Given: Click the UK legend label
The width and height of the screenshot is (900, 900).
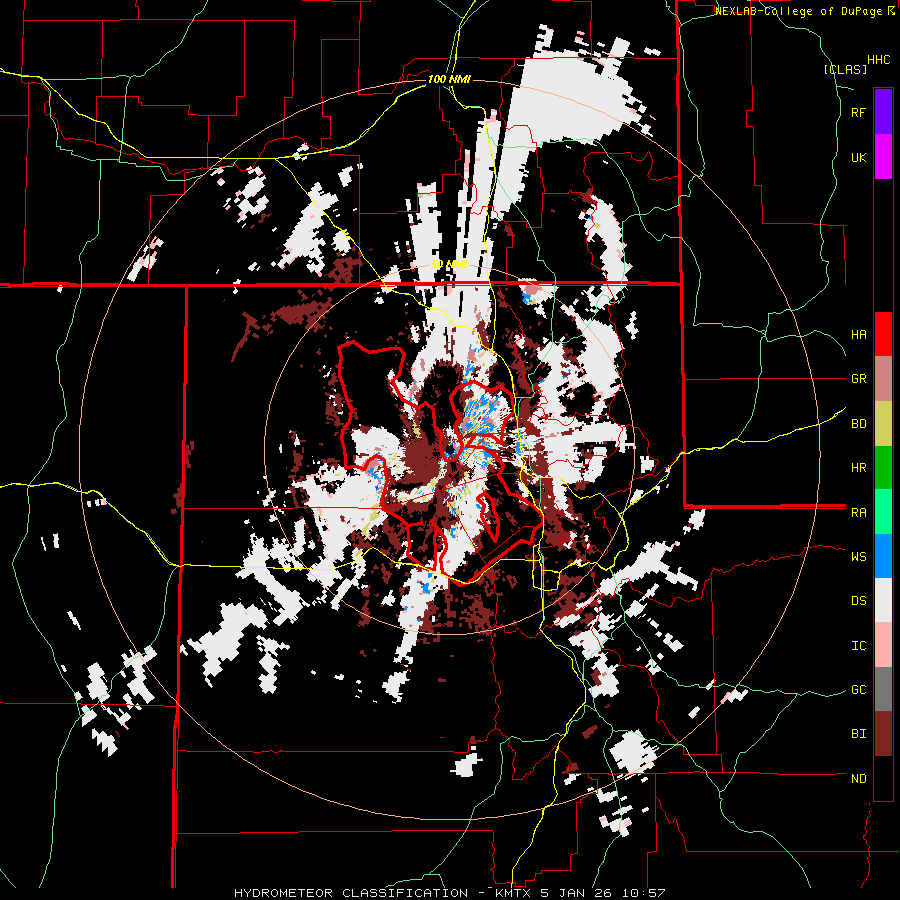Looking at the screenshot, I should 858,157.
